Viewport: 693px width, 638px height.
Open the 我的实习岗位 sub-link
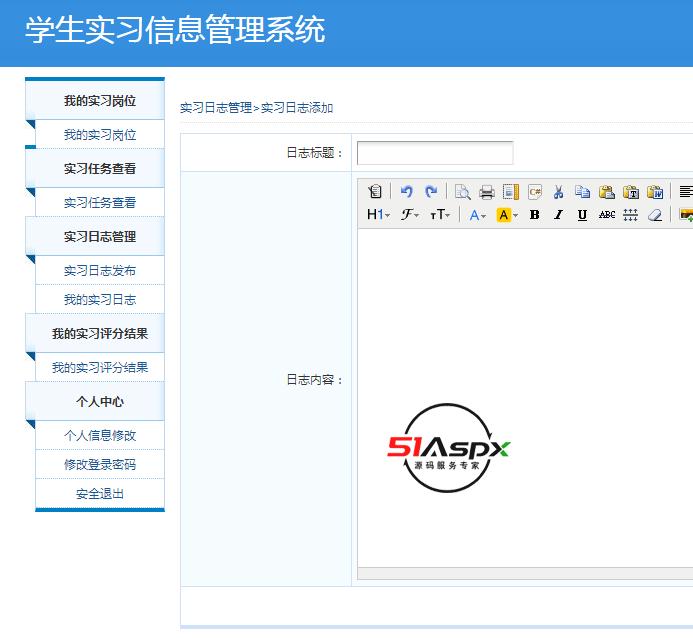pos(100,134)
